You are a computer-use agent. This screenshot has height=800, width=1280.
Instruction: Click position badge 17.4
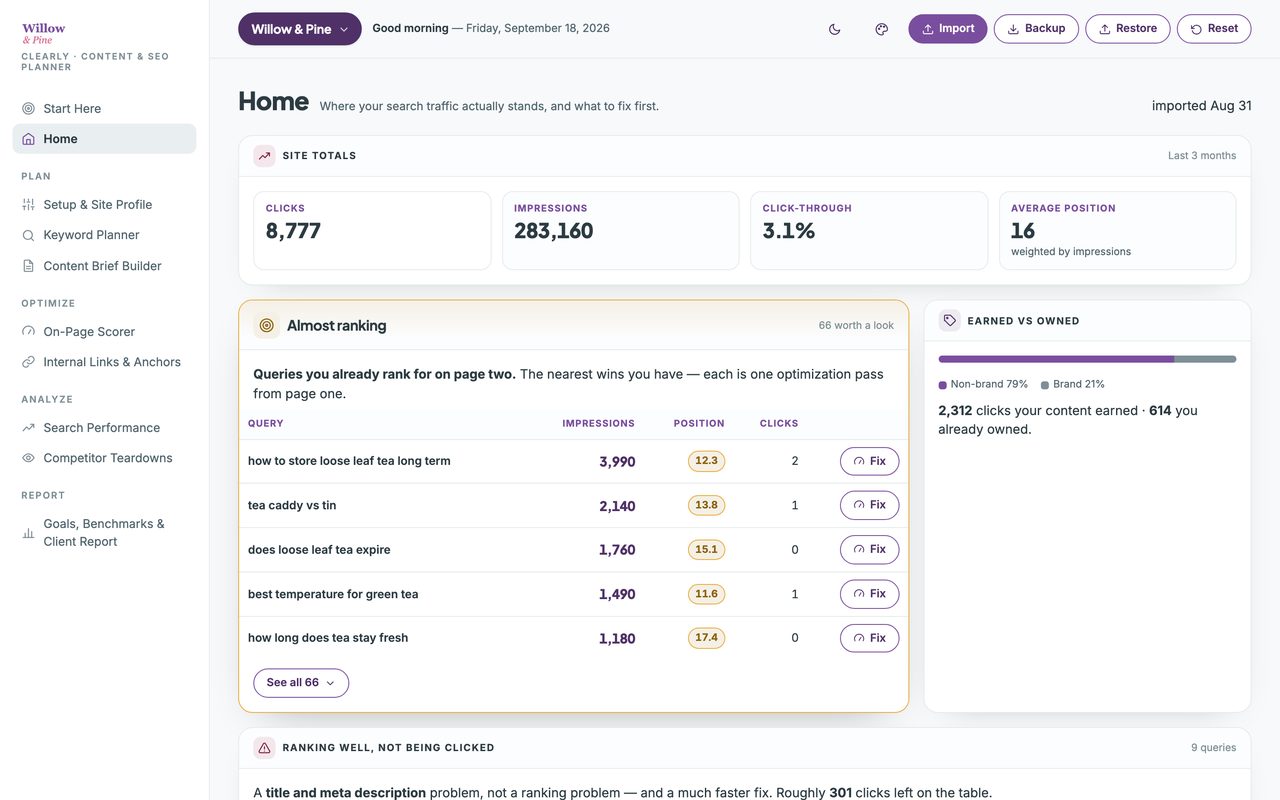pos(706,638)
